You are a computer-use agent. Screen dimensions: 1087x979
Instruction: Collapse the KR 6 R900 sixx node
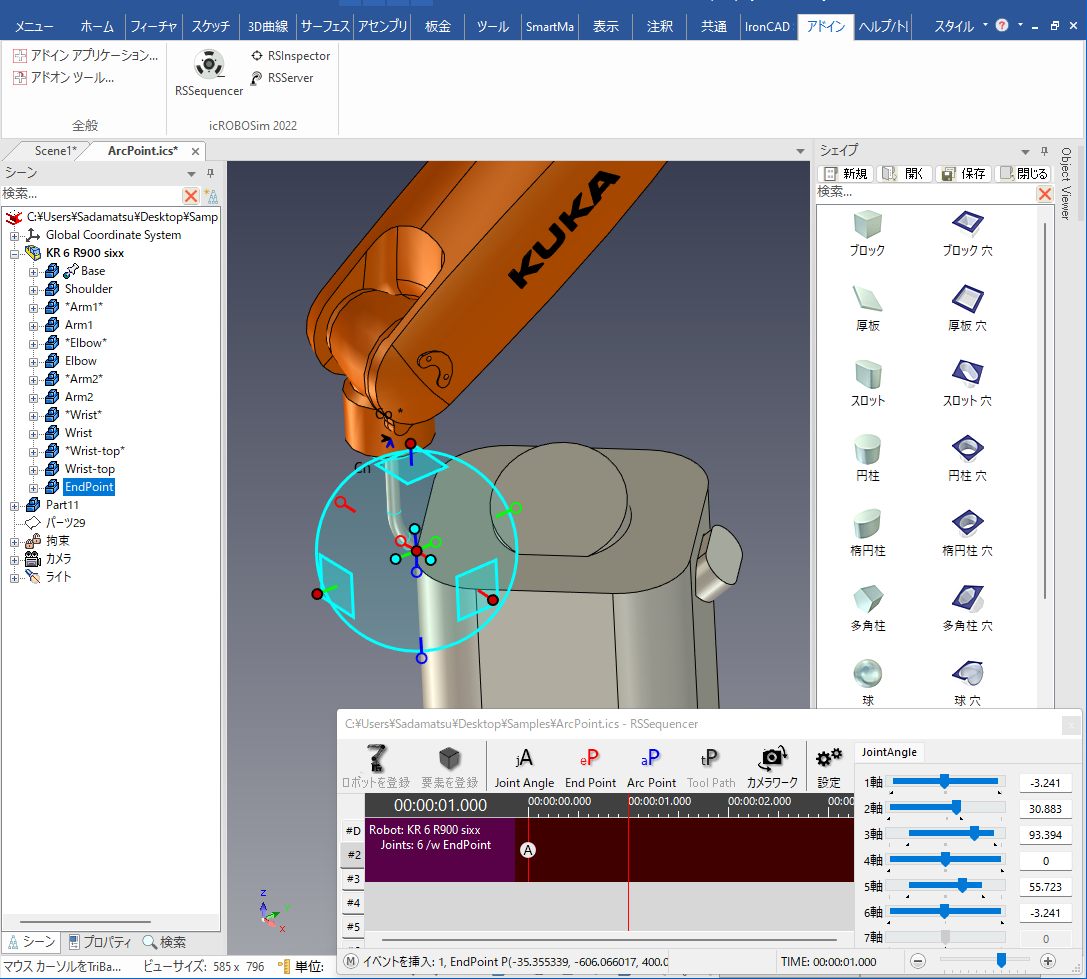tap(15, 253)
